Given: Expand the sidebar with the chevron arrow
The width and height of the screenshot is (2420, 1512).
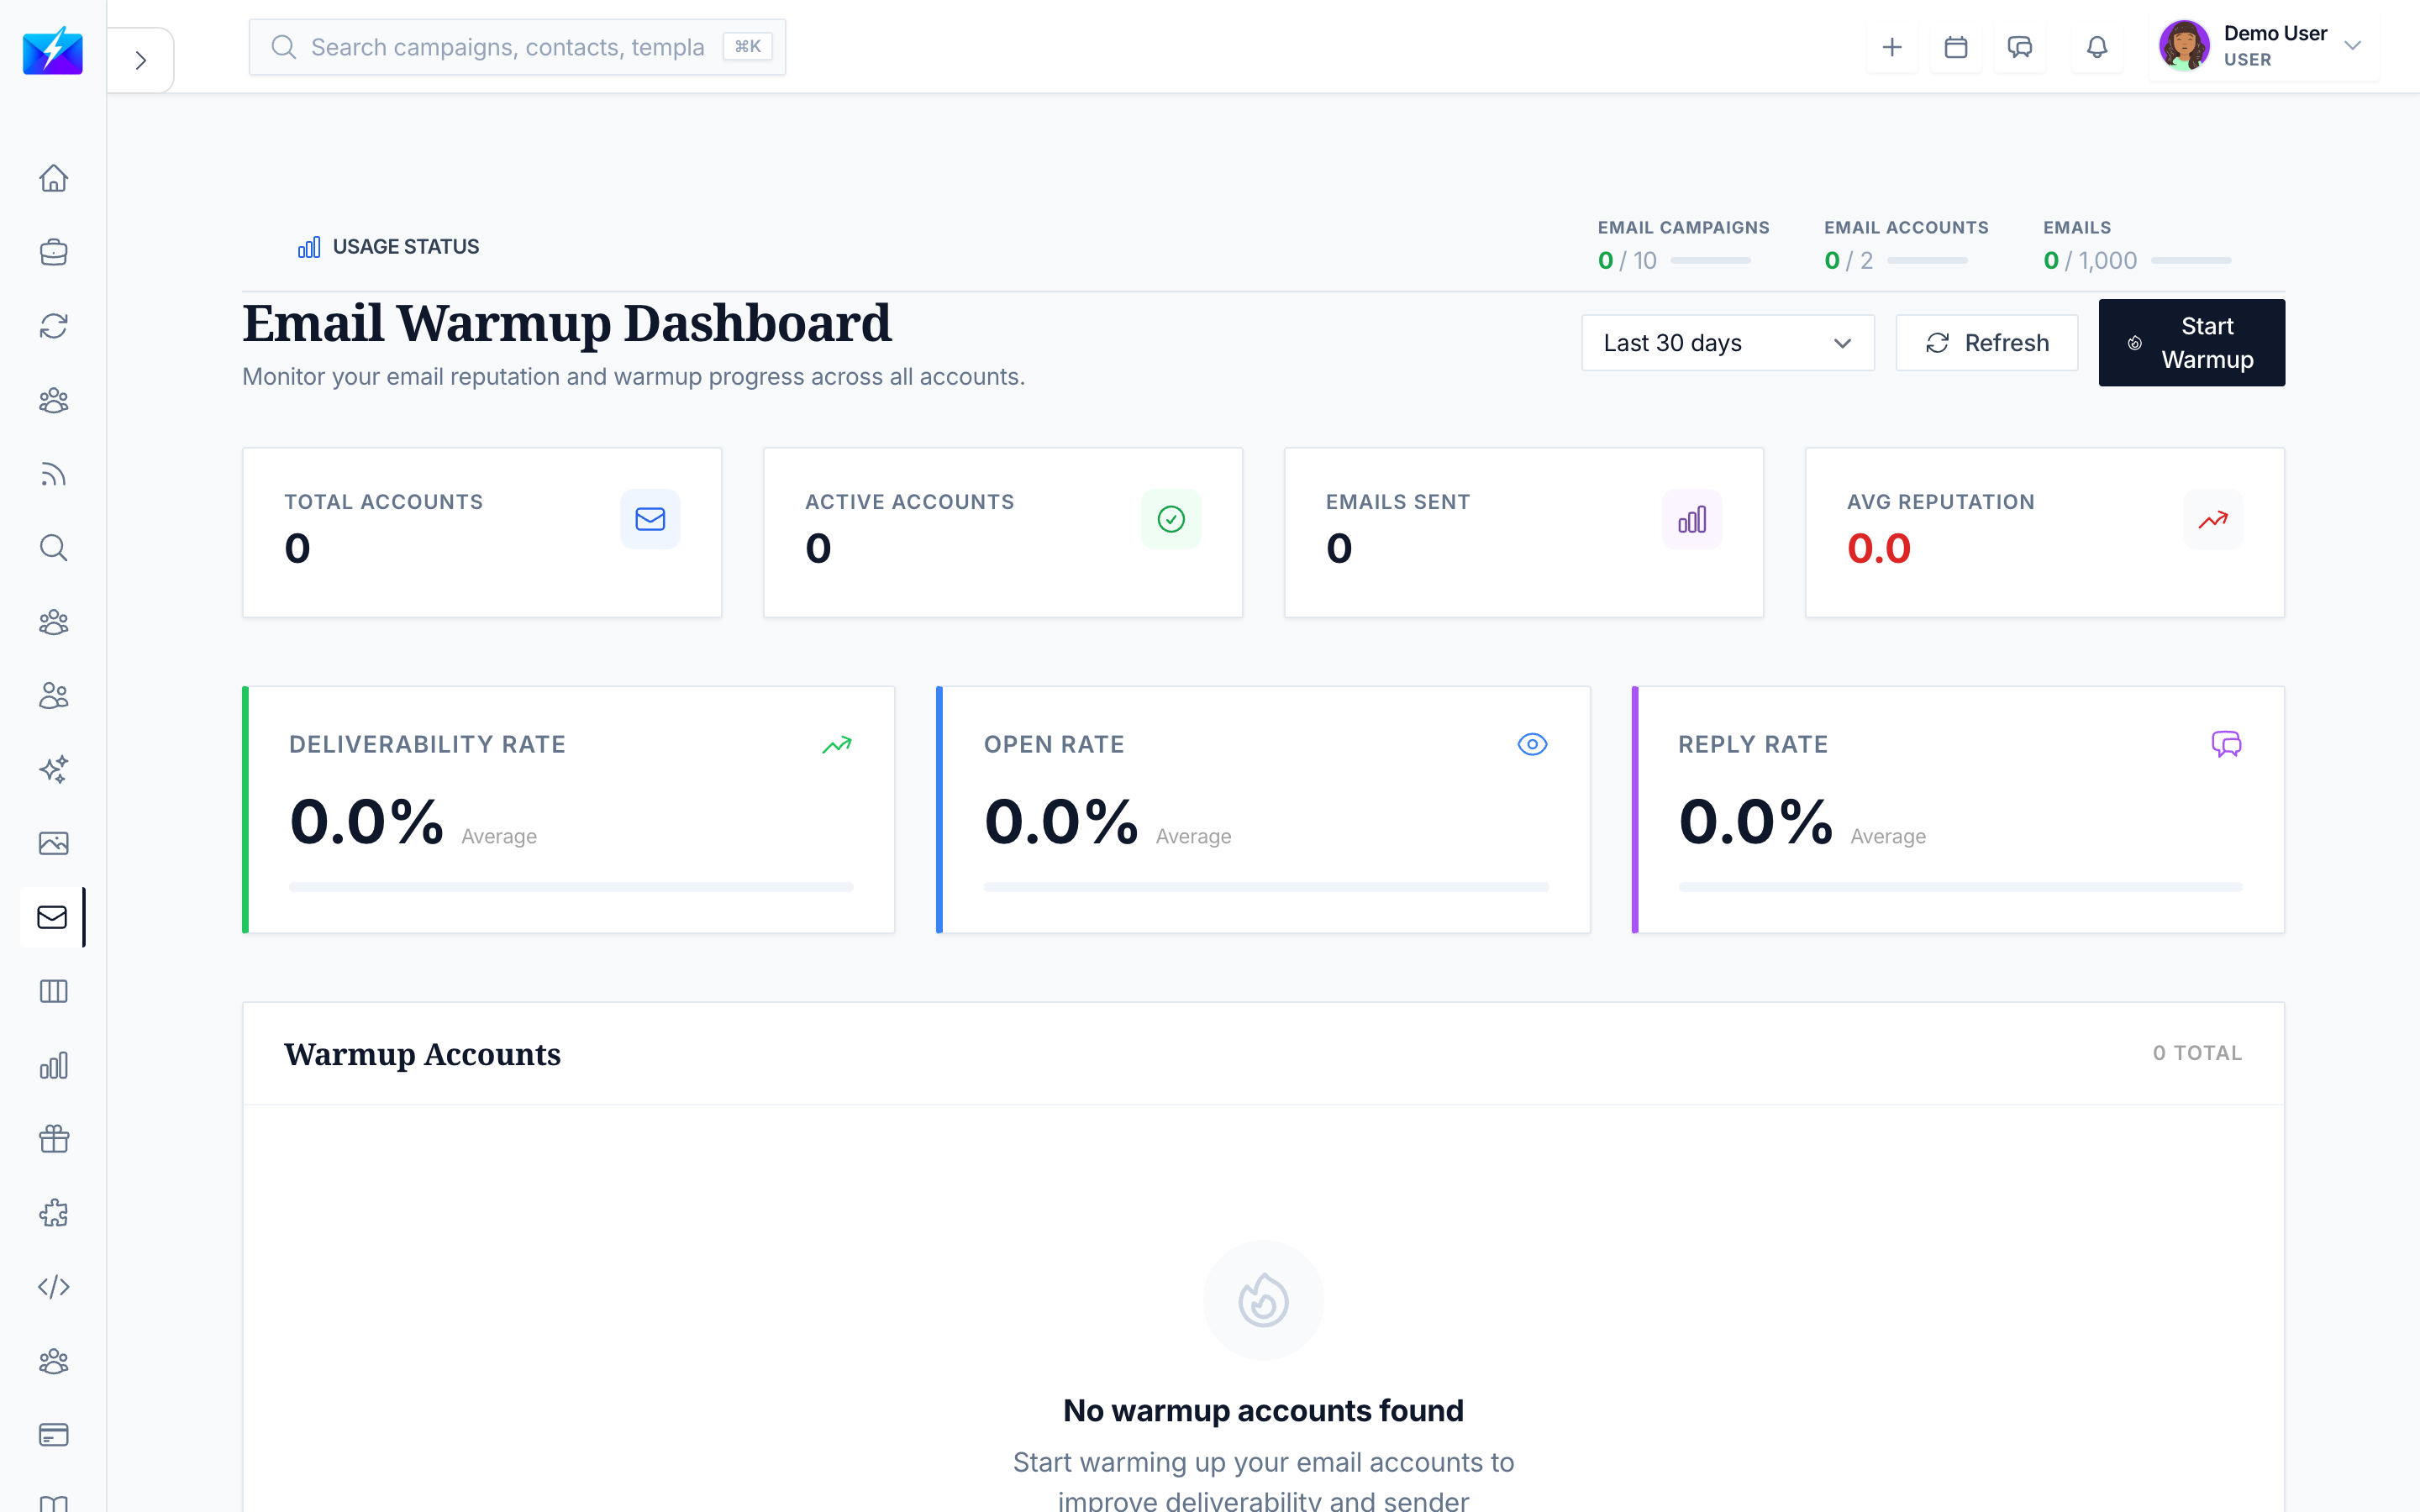Looking at the screenshot, I should [141, 60].
